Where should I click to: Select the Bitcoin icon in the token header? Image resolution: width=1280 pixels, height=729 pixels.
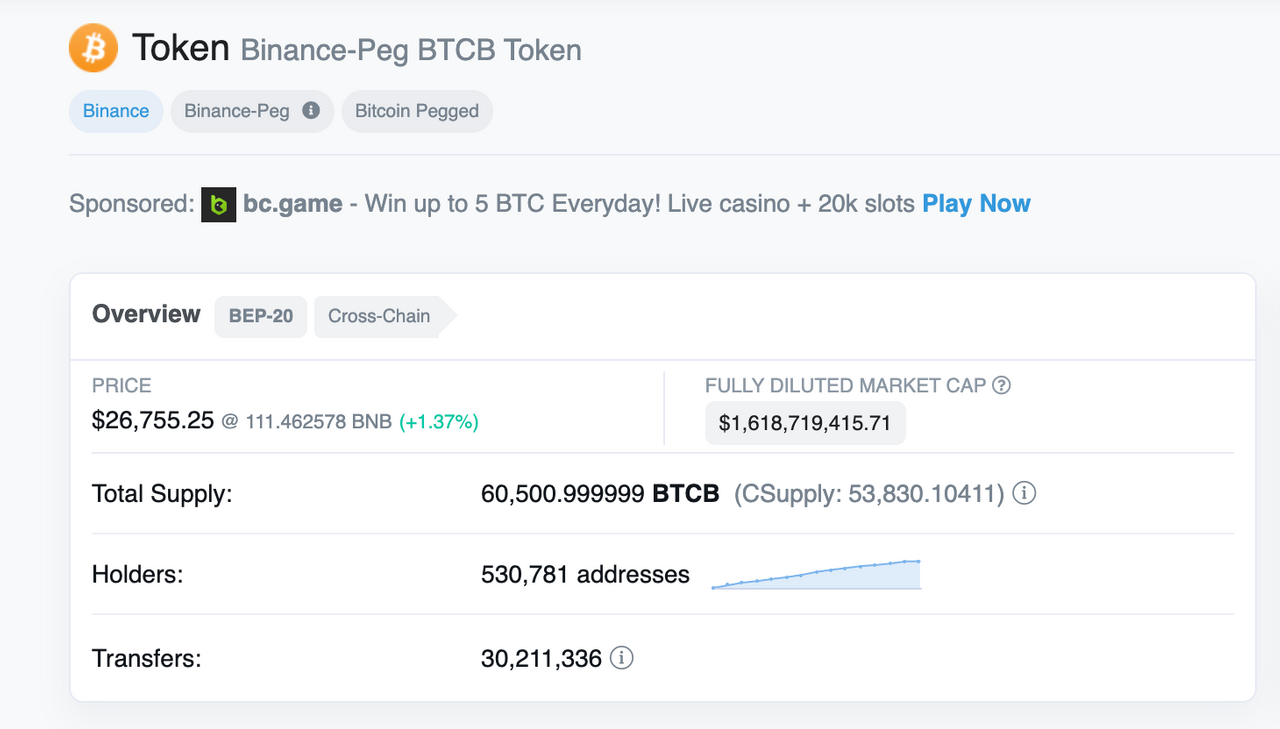[92, 47]
